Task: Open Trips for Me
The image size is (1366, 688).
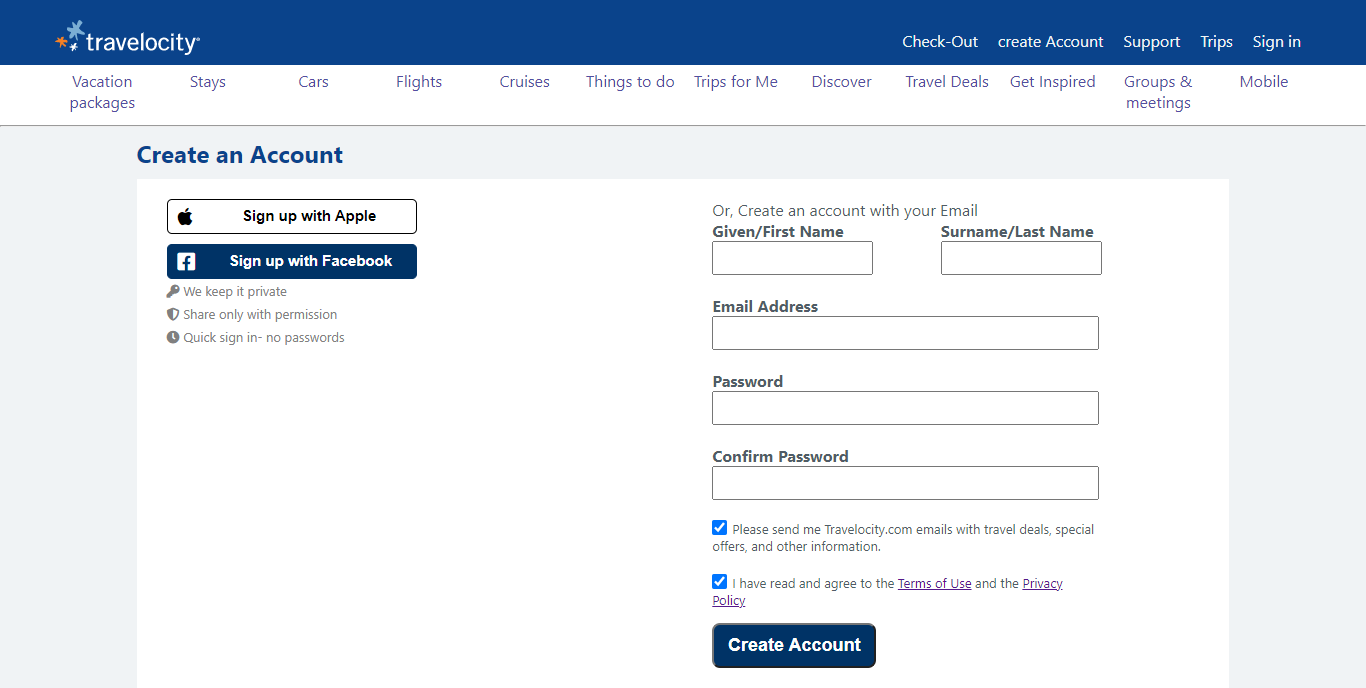Action: 736,82
